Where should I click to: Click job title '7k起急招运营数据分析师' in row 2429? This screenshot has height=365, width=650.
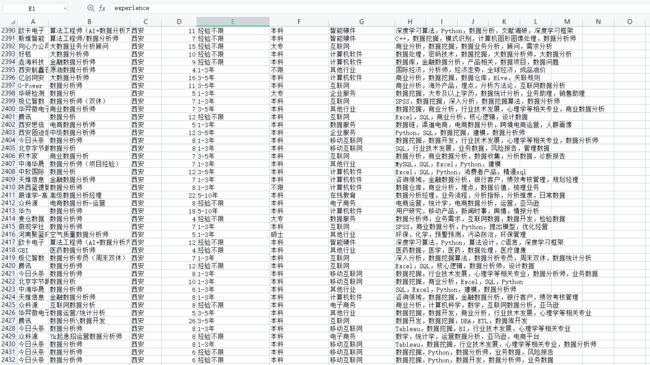pos(86,336)
